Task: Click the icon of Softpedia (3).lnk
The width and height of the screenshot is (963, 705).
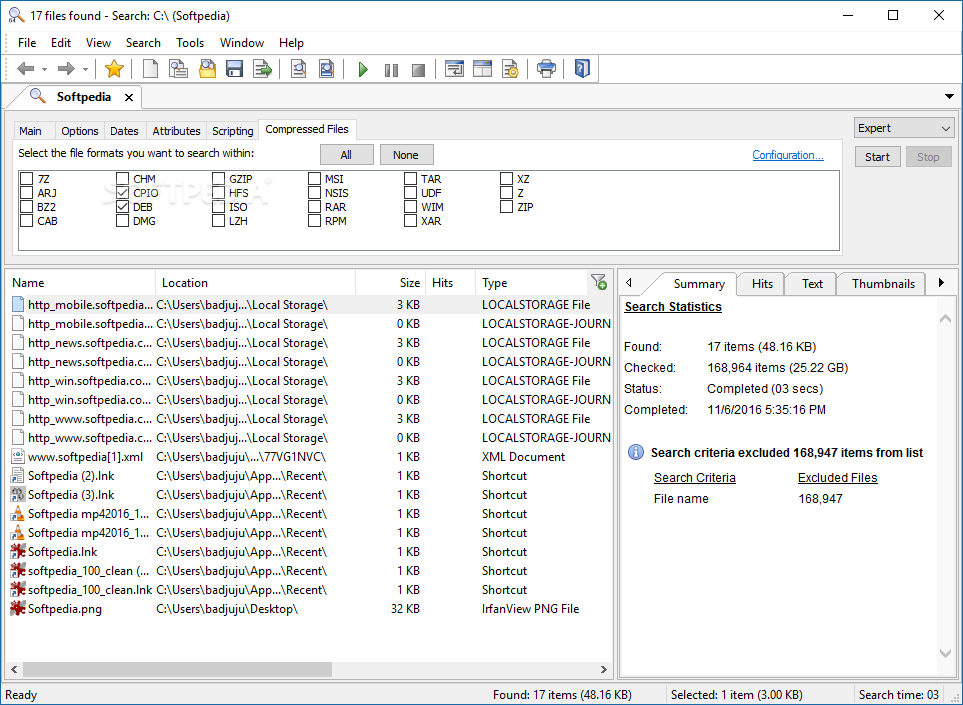Action: click(x=18, y=495)
